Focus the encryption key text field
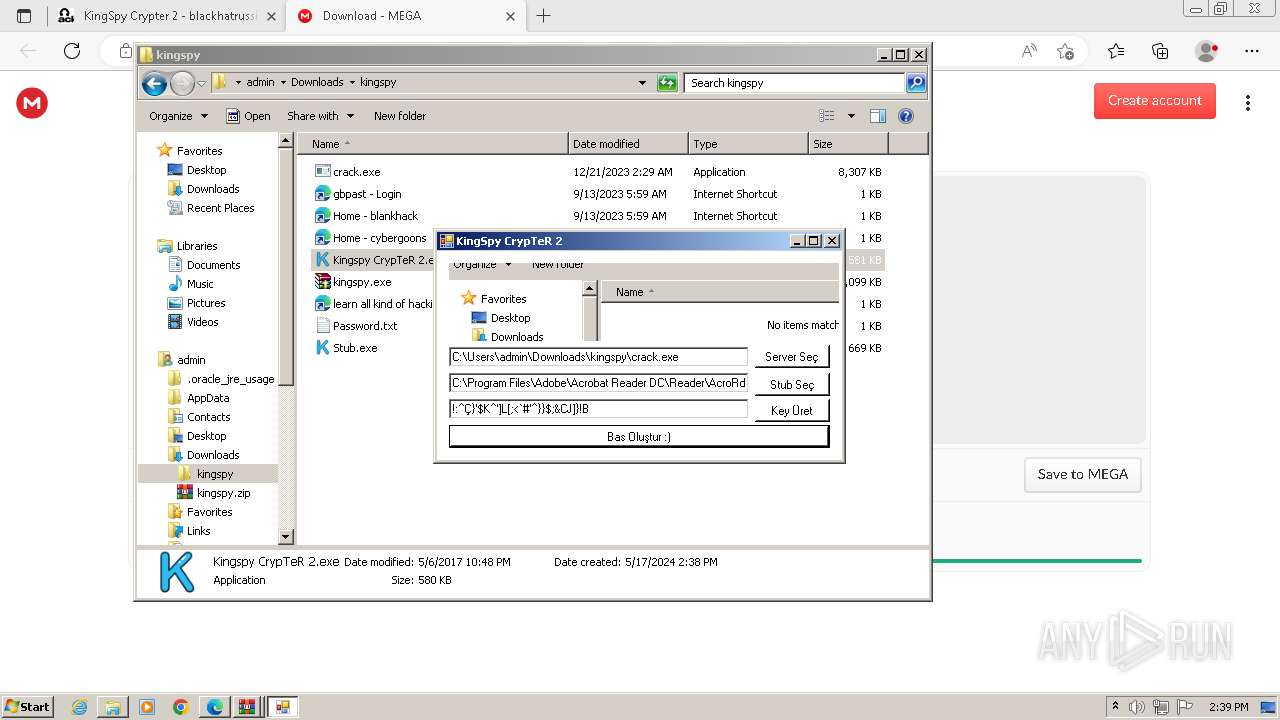This screenshot has height=720, width=1280. tap(598, 409)
